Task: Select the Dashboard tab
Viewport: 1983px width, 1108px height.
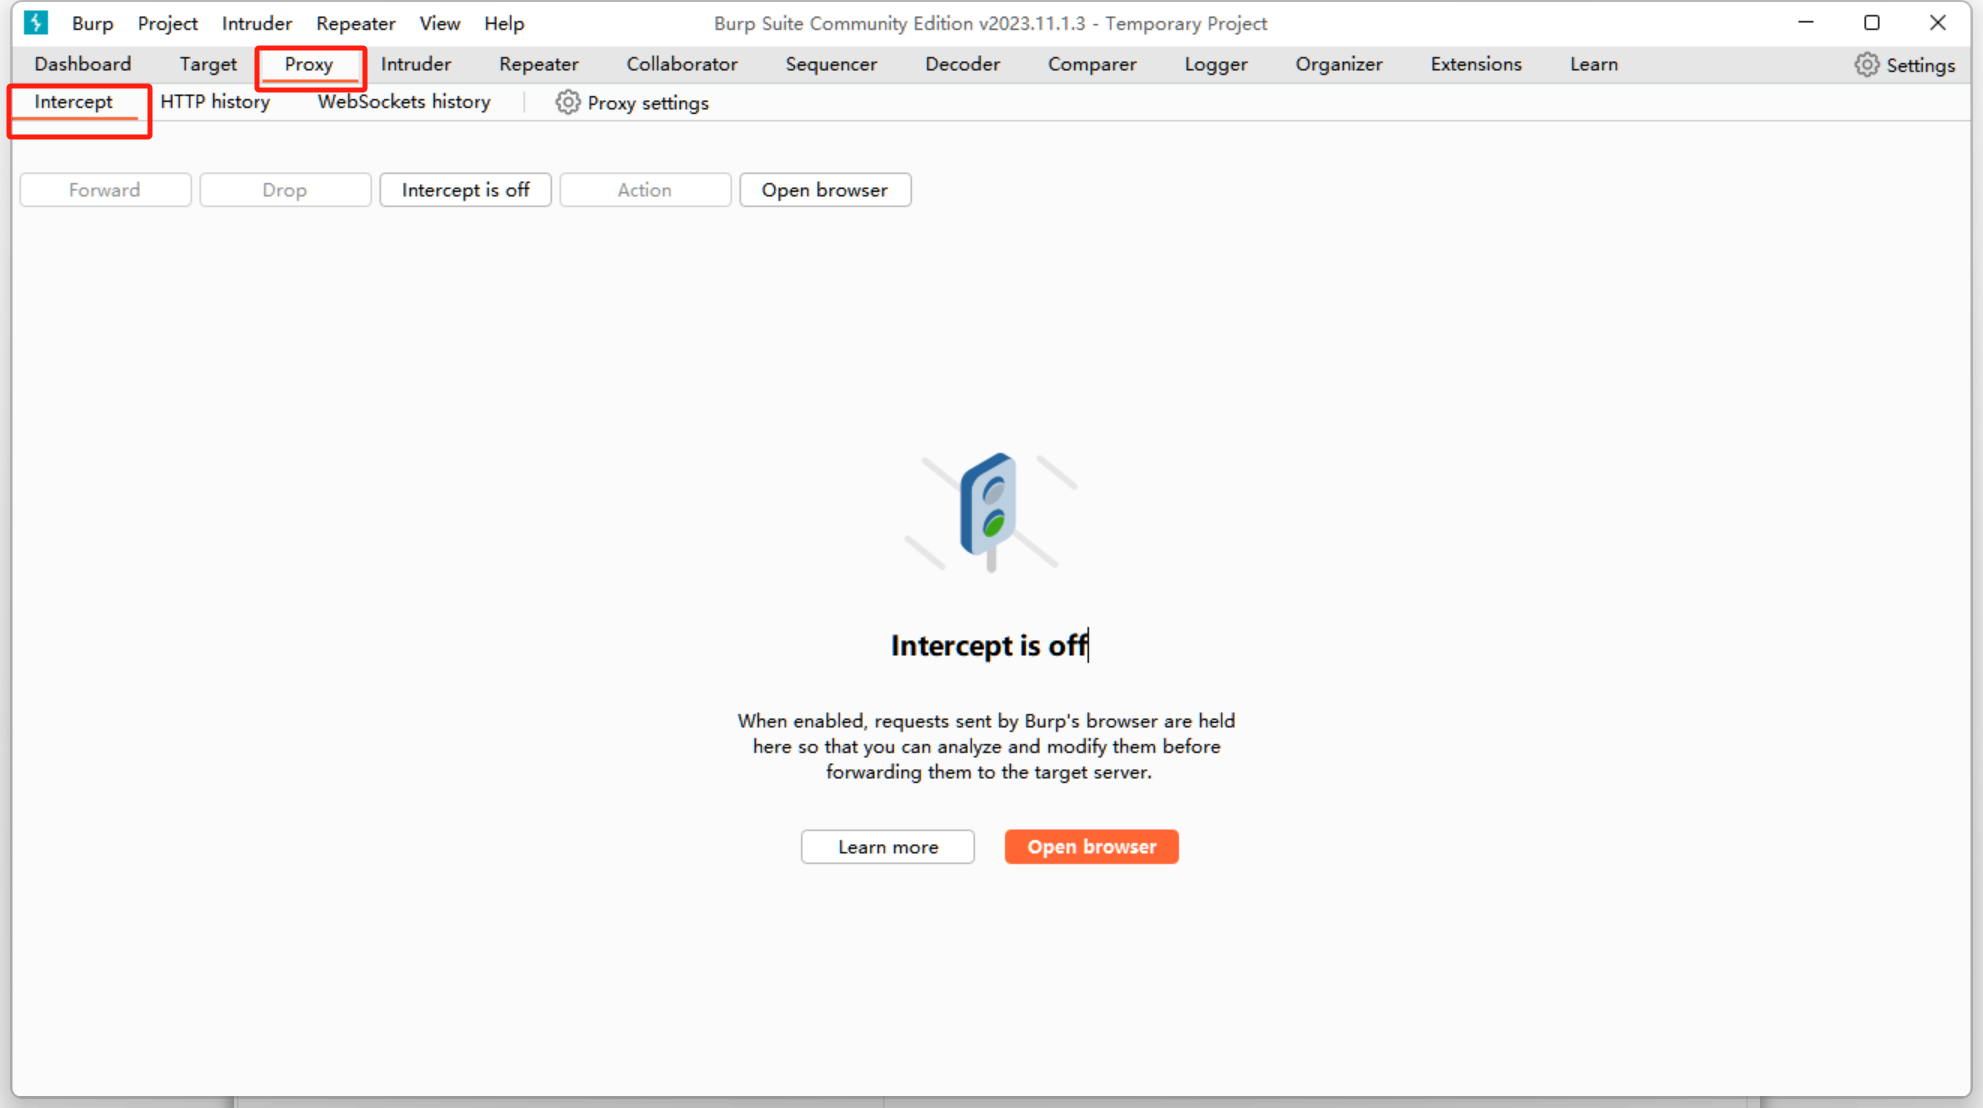Action: point(82,64)
